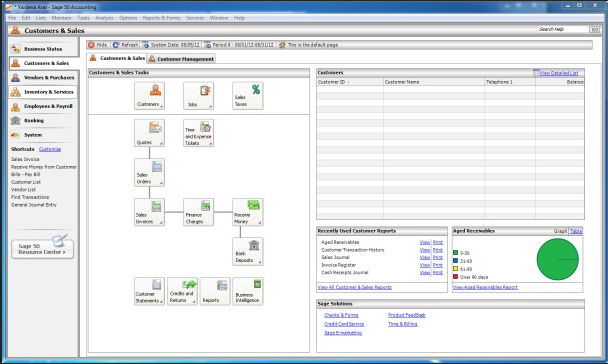
Task: Click the System Date toolbar item
Action: click(x=171, y=45)
